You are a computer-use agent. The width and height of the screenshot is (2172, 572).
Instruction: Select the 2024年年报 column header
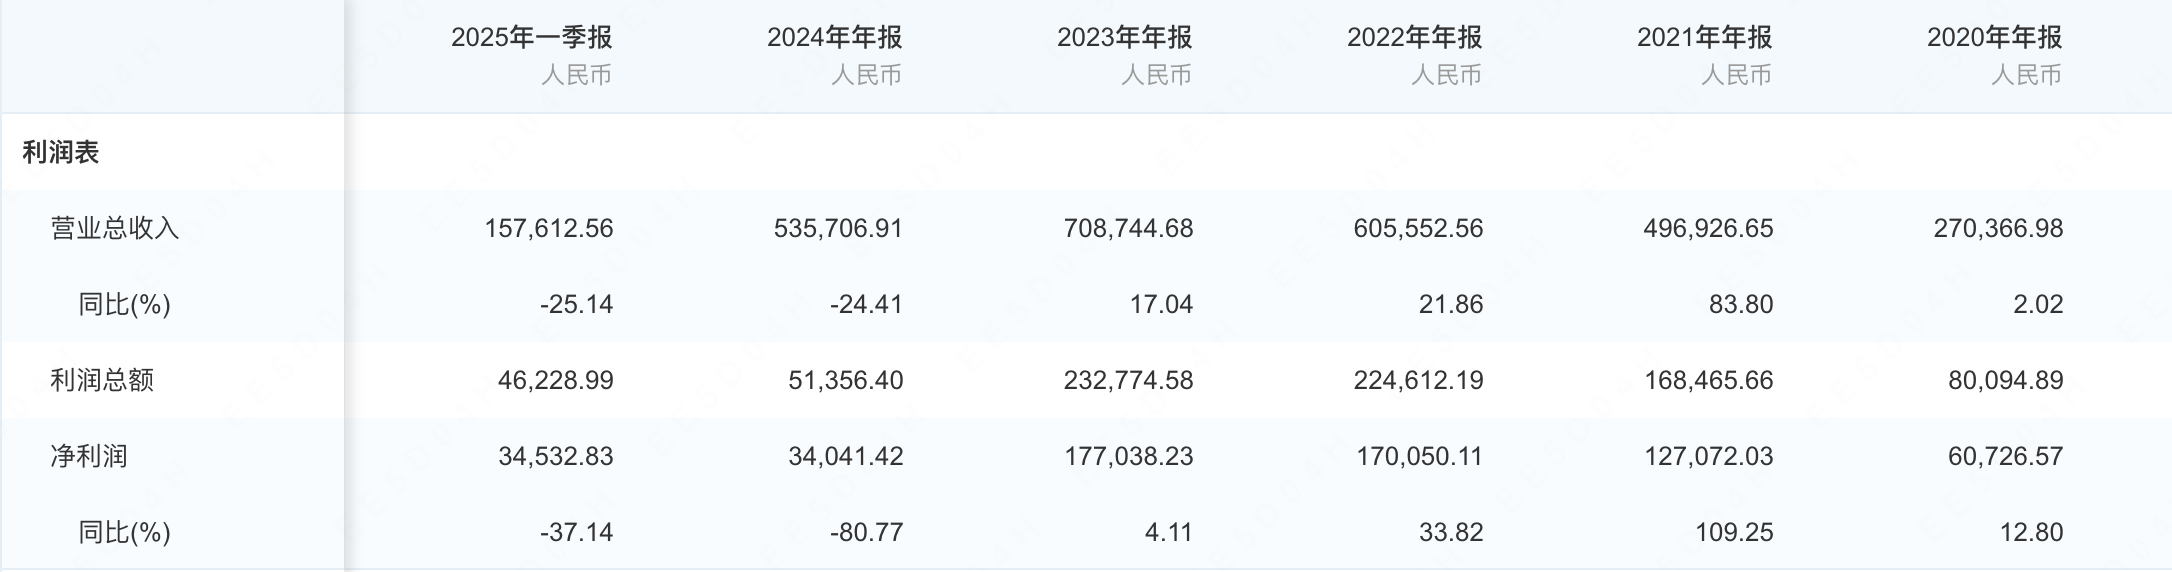[834, 38]
